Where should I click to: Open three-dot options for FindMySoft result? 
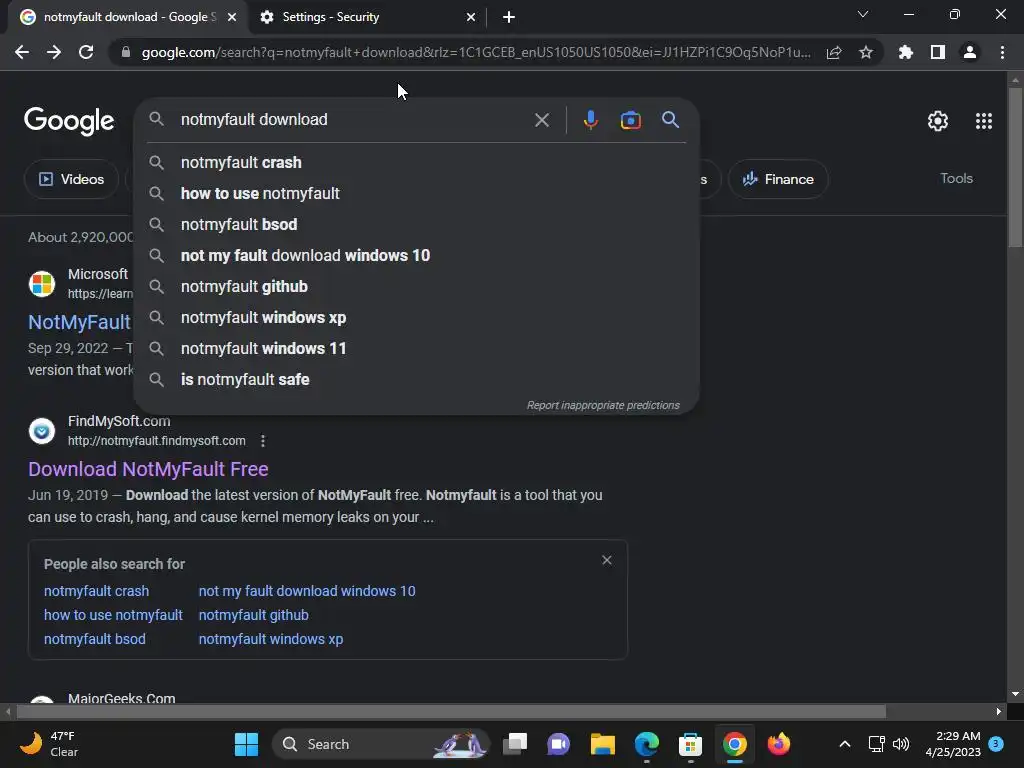coord(263,441)
